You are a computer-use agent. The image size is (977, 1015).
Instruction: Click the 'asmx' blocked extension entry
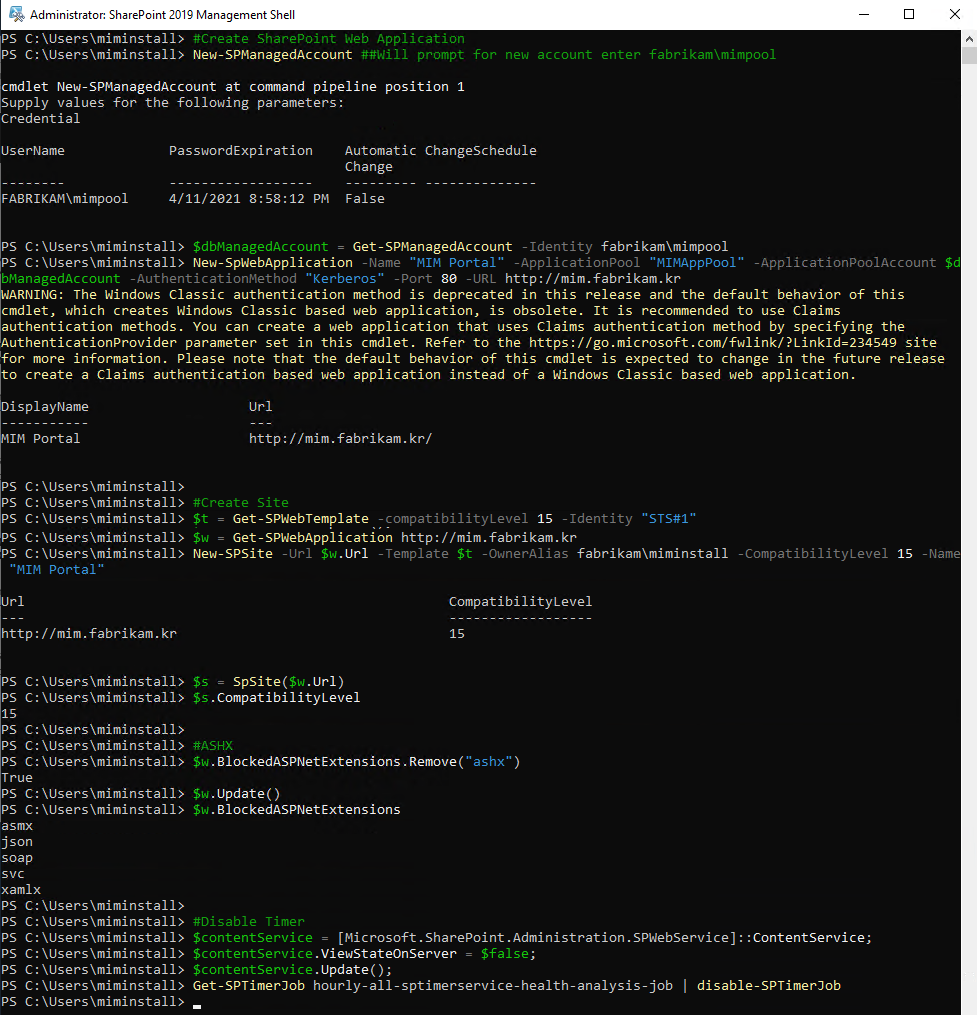[17, 826]
